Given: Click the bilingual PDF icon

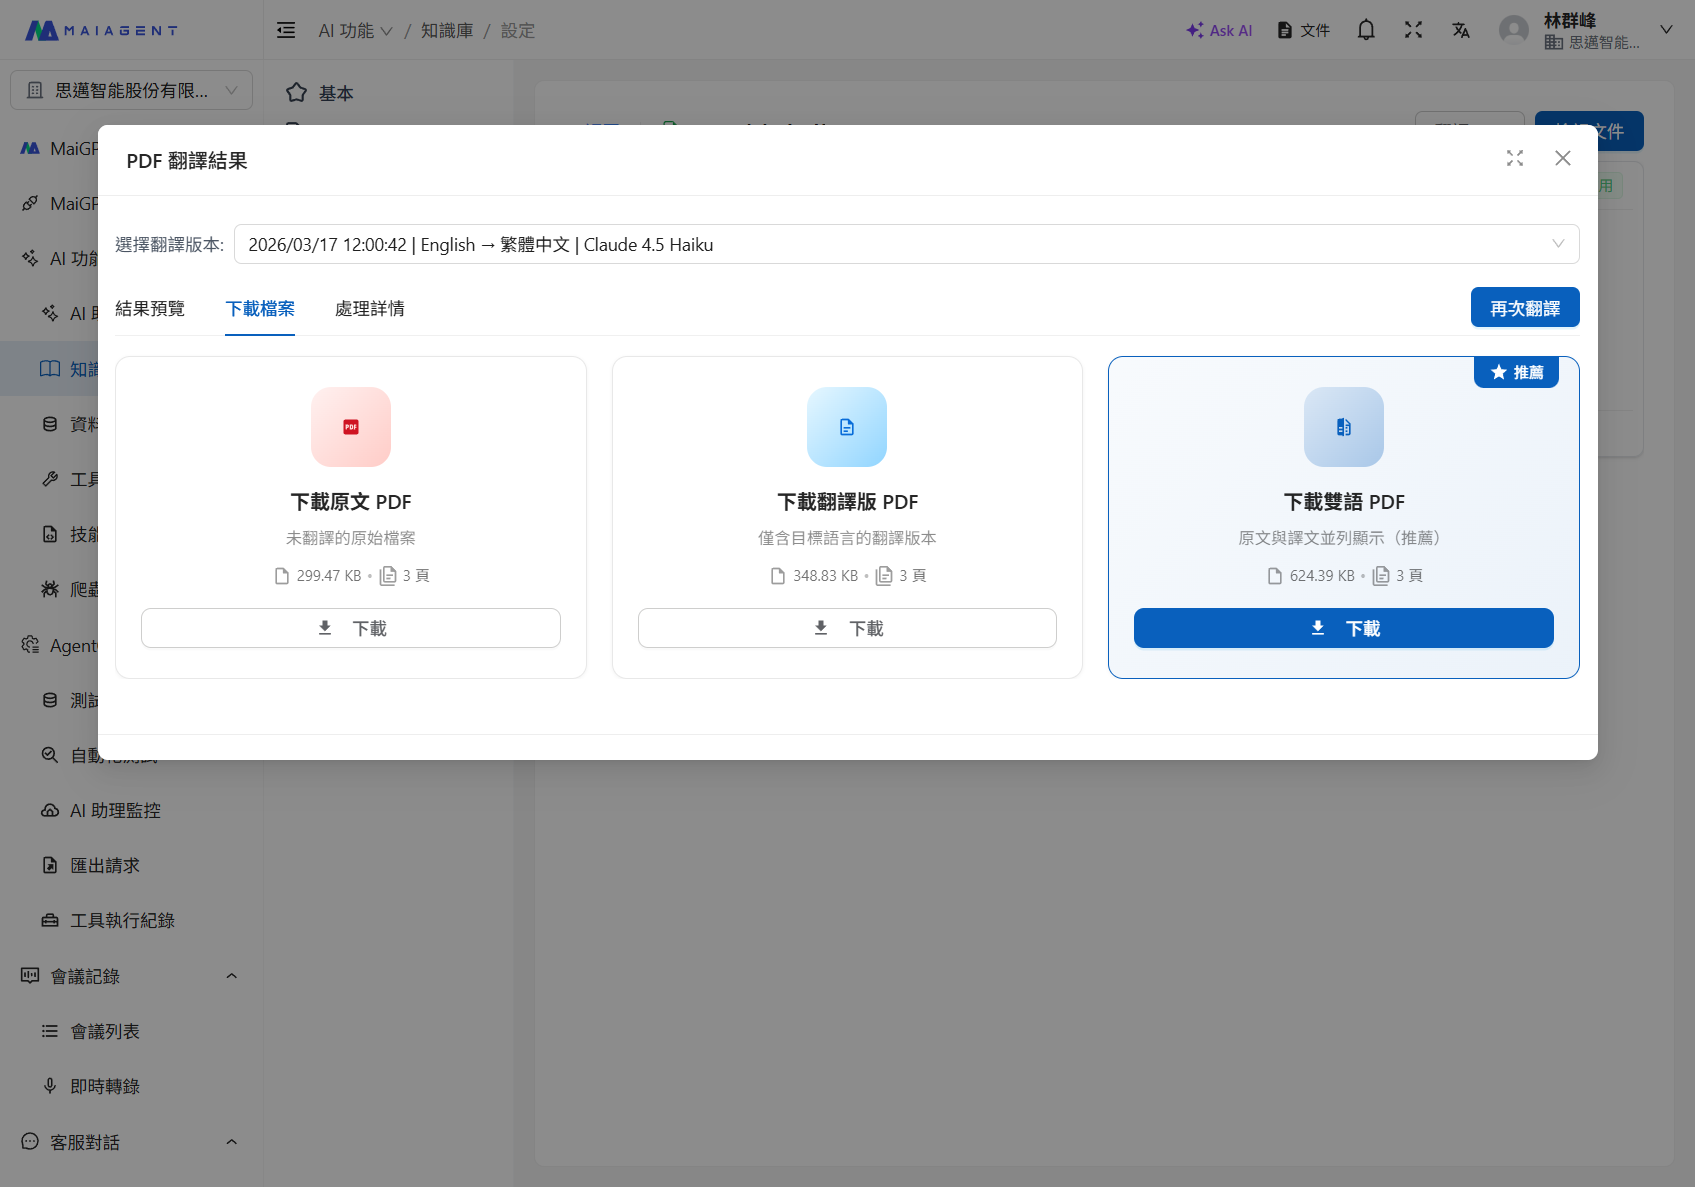Looking at the screenshot, I should 1343,427.
